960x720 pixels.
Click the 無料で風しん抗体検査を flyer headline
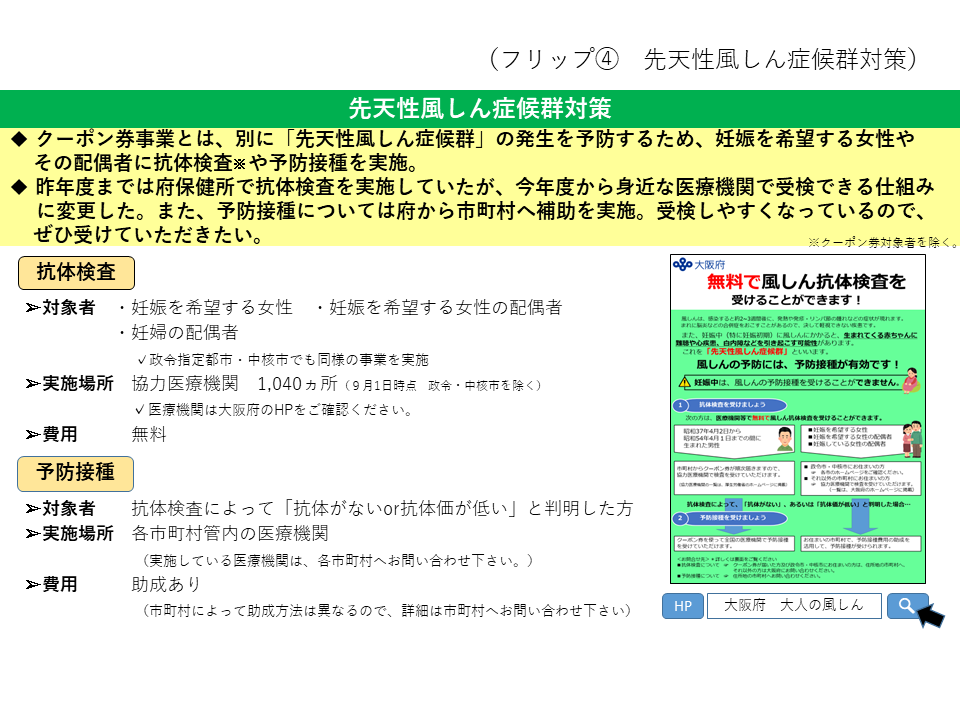pos(806,281)
